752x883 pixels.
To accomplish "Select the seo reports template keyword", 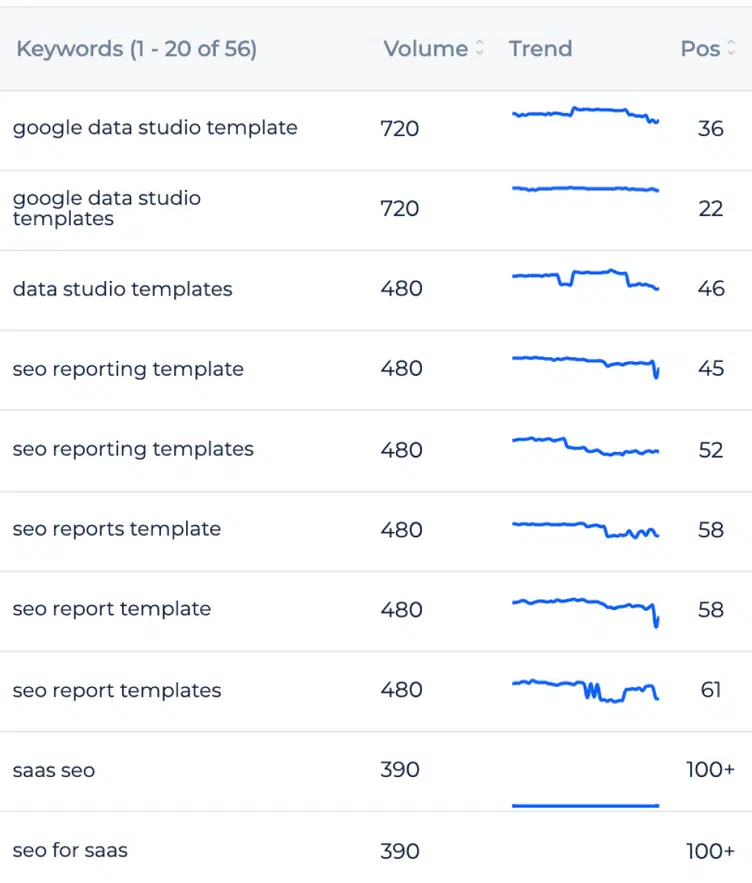I will (x=117, y=529).
